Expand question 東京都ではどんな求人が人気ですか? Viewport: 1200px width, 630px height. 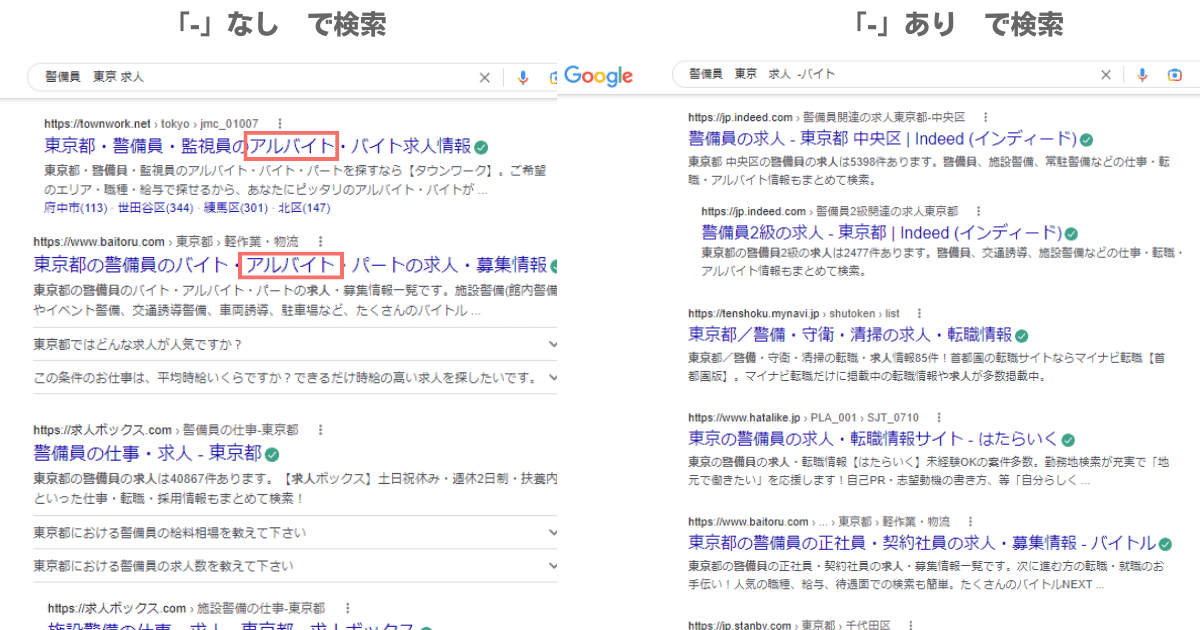(x=295, y=345)
